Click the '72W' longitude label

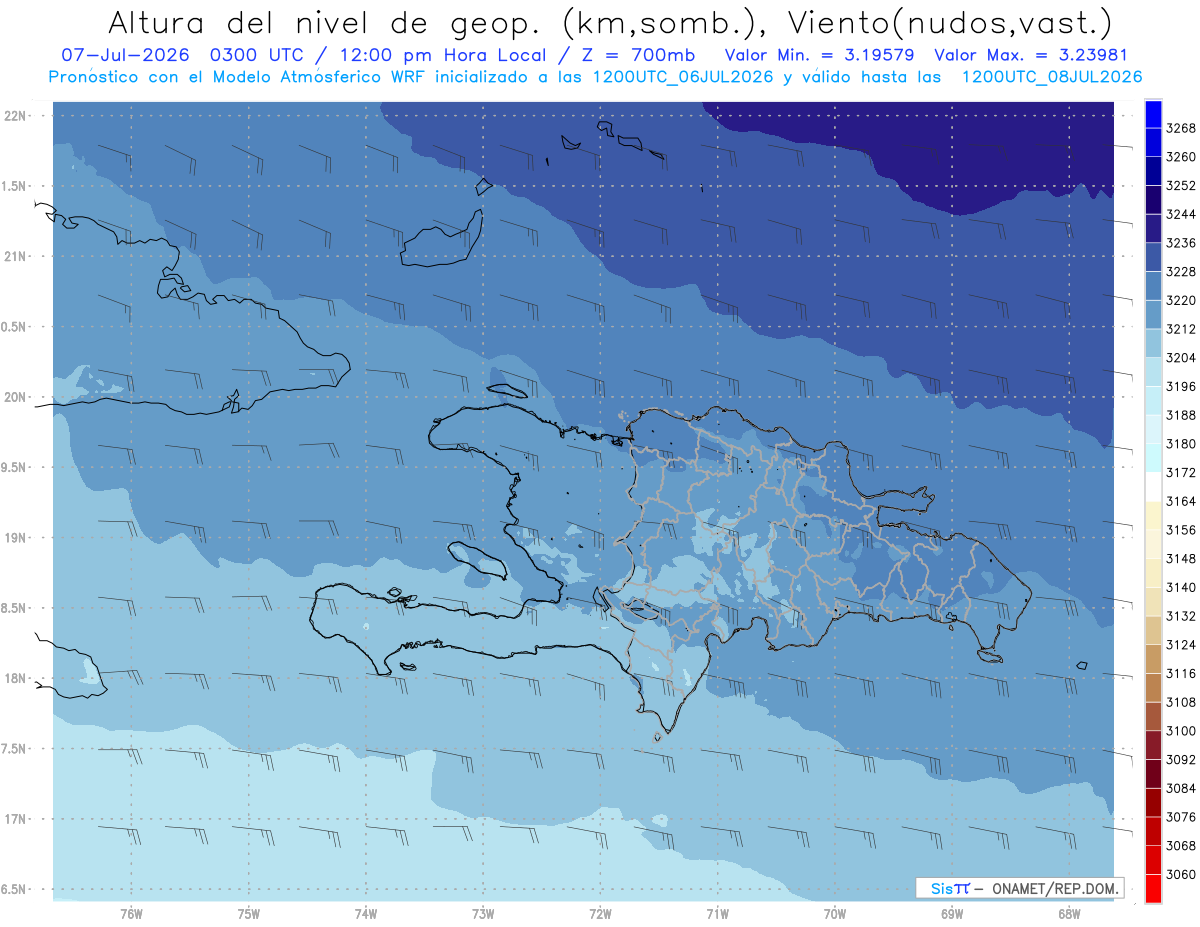click(x=600, y=914)
